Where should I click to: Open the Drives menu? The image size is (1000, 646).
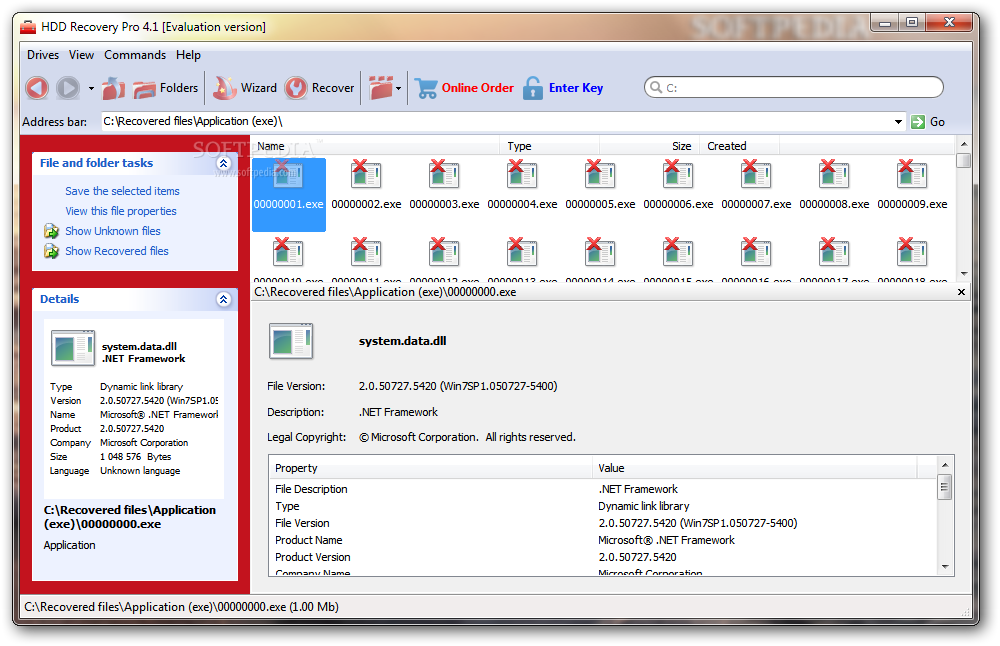[x=43, y=55]
